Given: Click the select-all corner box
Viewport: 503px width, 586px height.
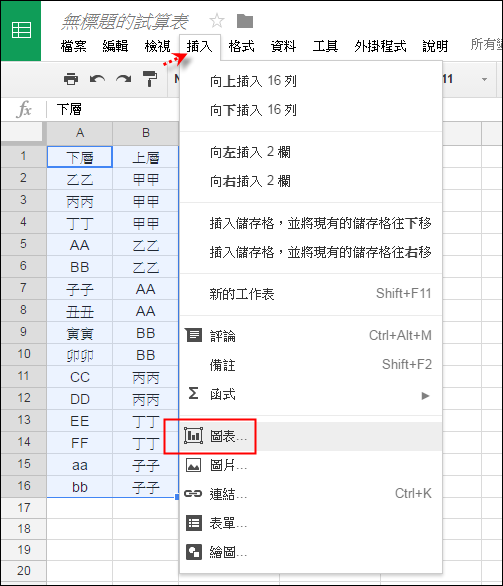Looking at the screenshot, I should point(21,131).
